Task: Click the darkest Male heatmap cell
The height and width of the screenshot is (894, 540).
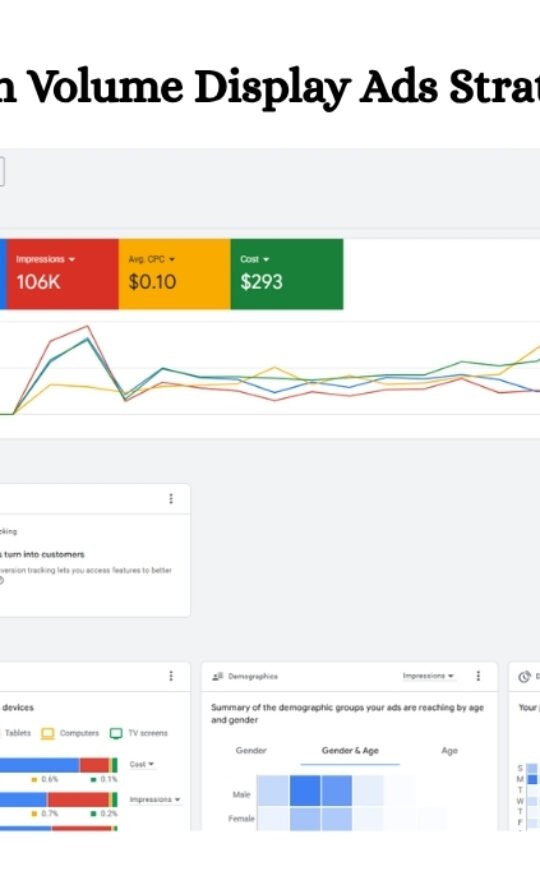Action: tap(305, 790)
